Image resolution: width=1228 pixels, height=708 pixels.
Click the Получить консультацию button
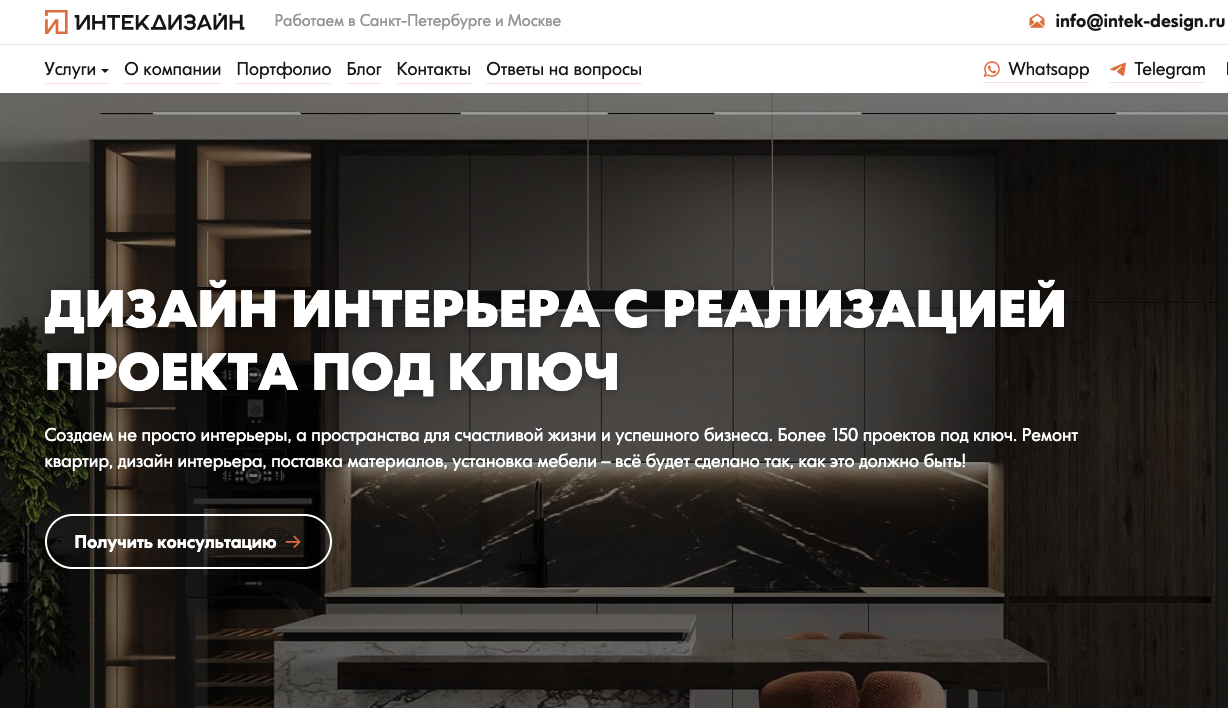coord(188,542)
